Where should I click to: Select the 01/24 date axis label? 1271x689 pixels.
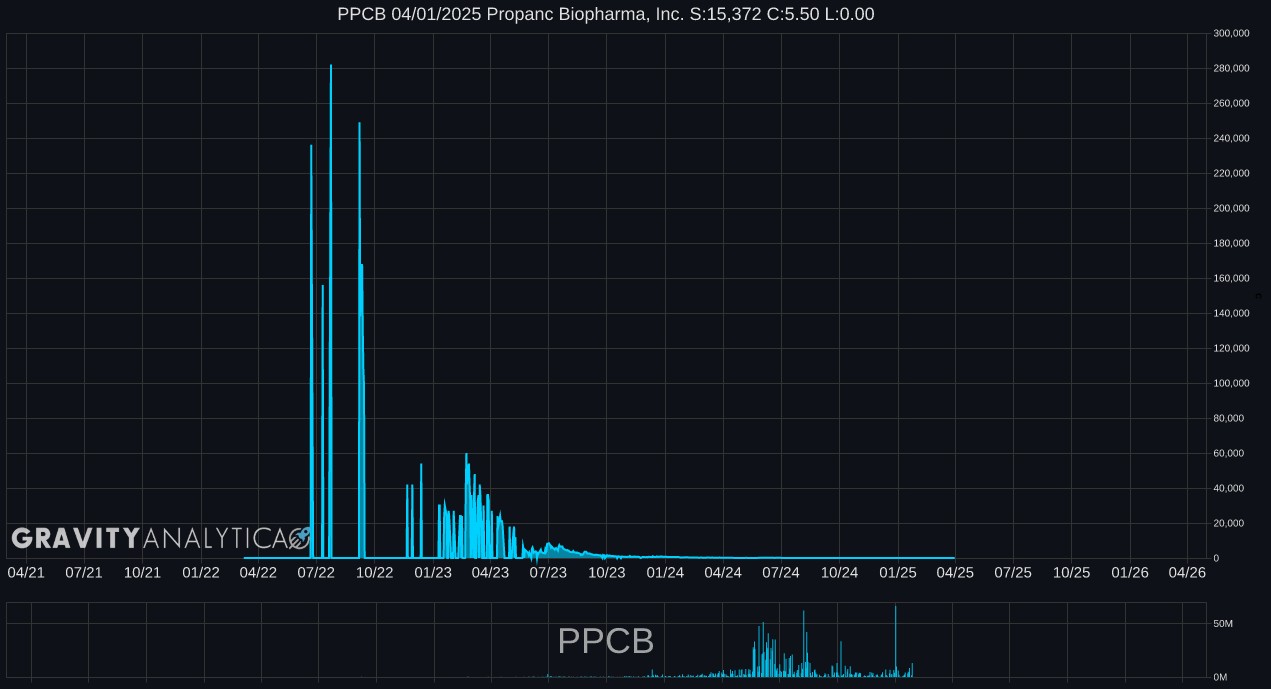665,572
